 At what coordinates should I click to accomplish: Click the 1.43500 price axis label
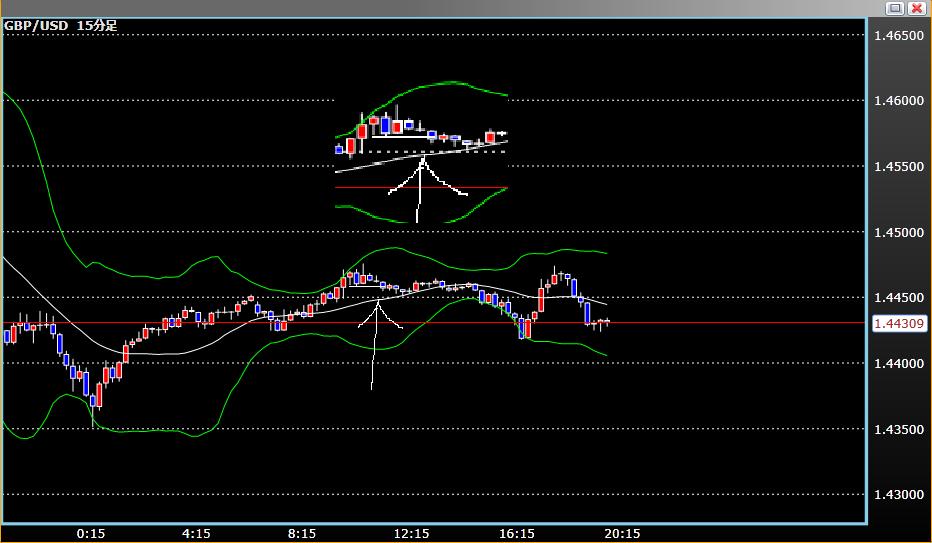(x=898, y=429)
